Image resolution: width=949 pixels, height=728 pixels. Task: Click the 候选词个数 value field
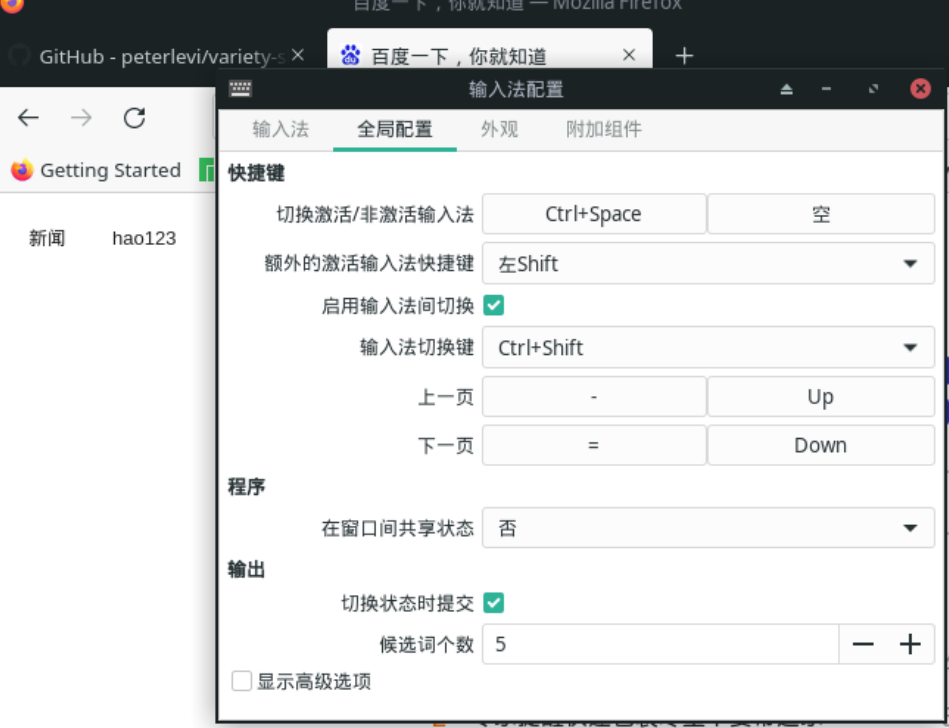[660, 644]
